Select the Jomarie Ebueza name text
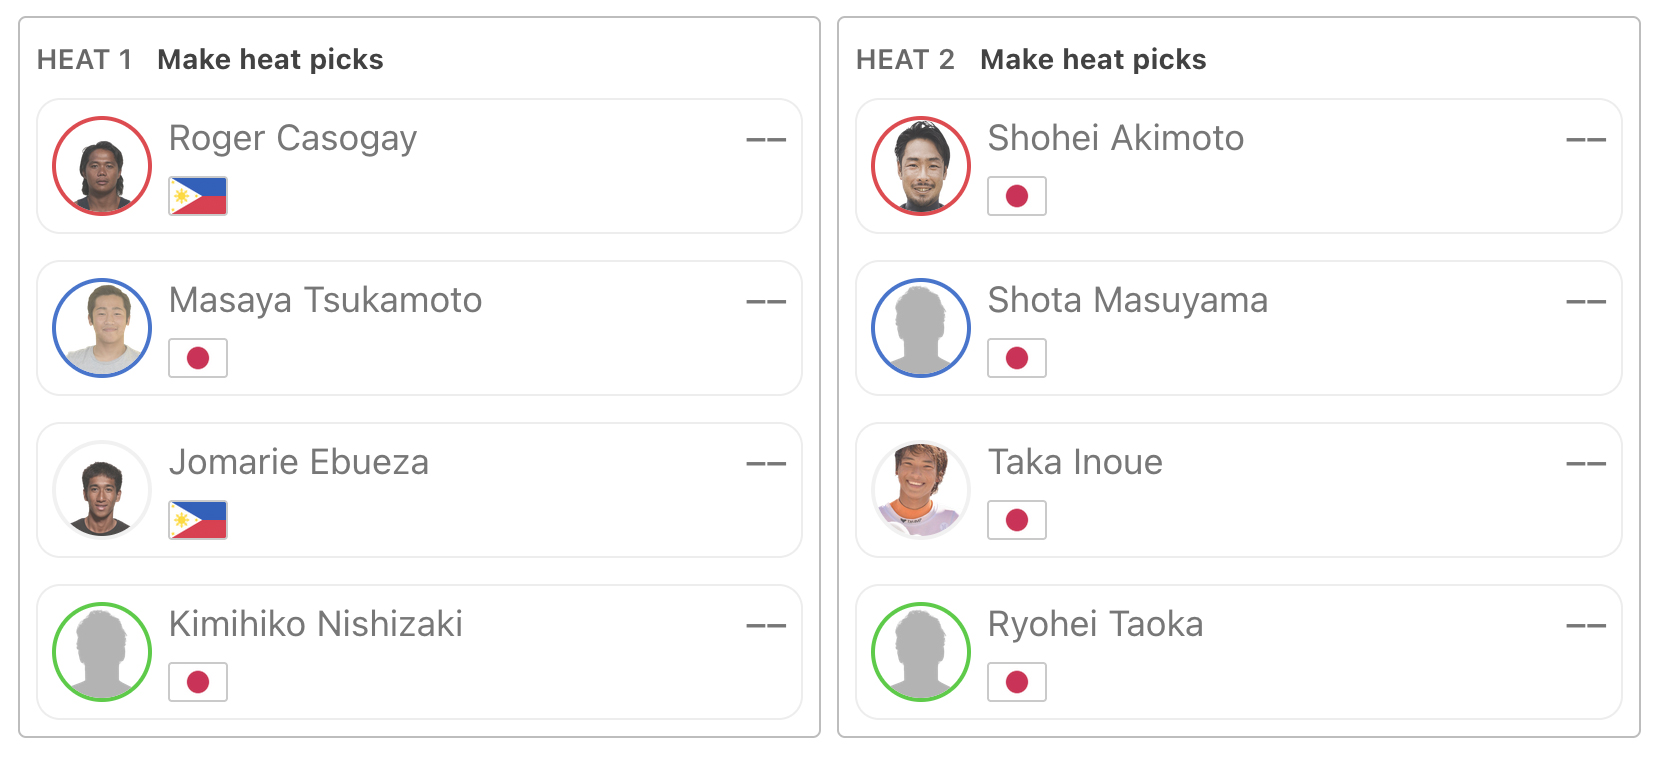The width and height of the screenshot is (1672, 770). 299,462
